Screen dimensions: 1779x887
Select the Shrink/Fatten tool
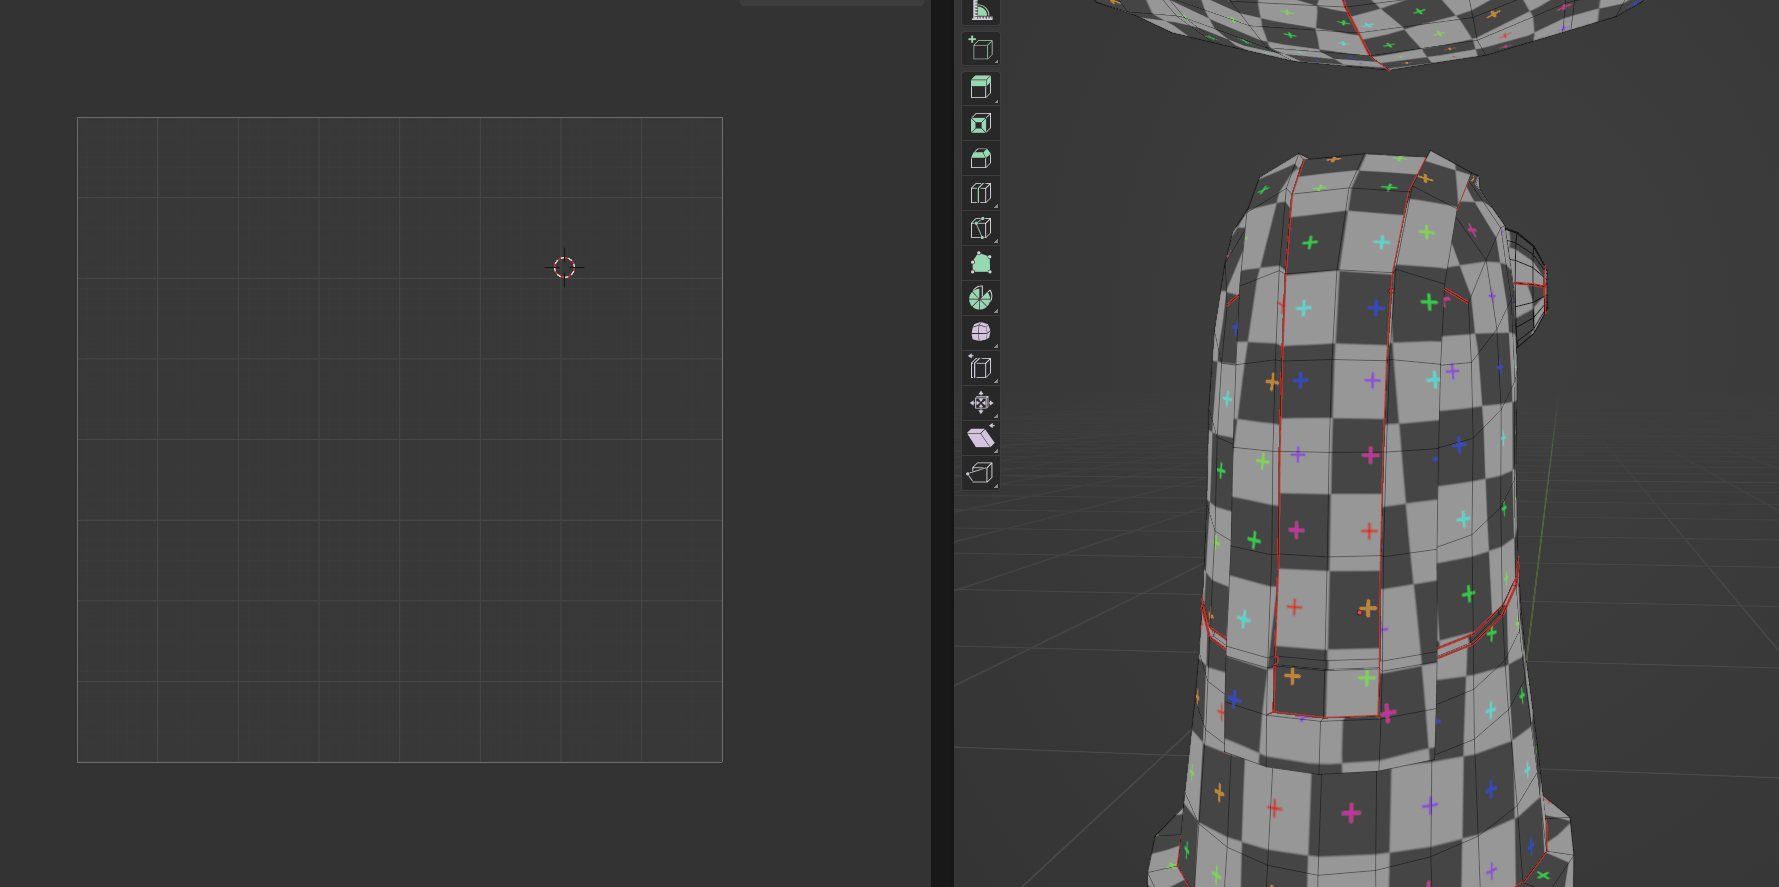(x=981, y=403)
